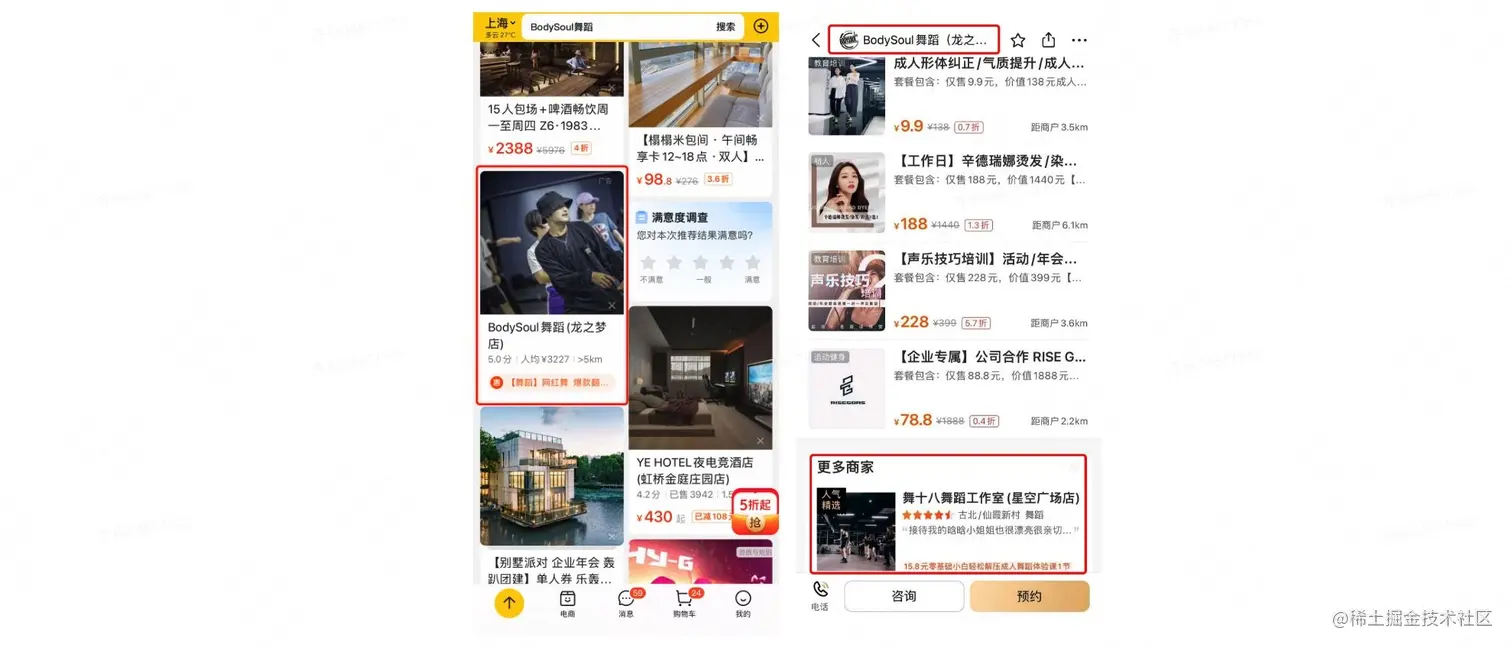
Task: Click the ¥188 price text
Action: 911,224
